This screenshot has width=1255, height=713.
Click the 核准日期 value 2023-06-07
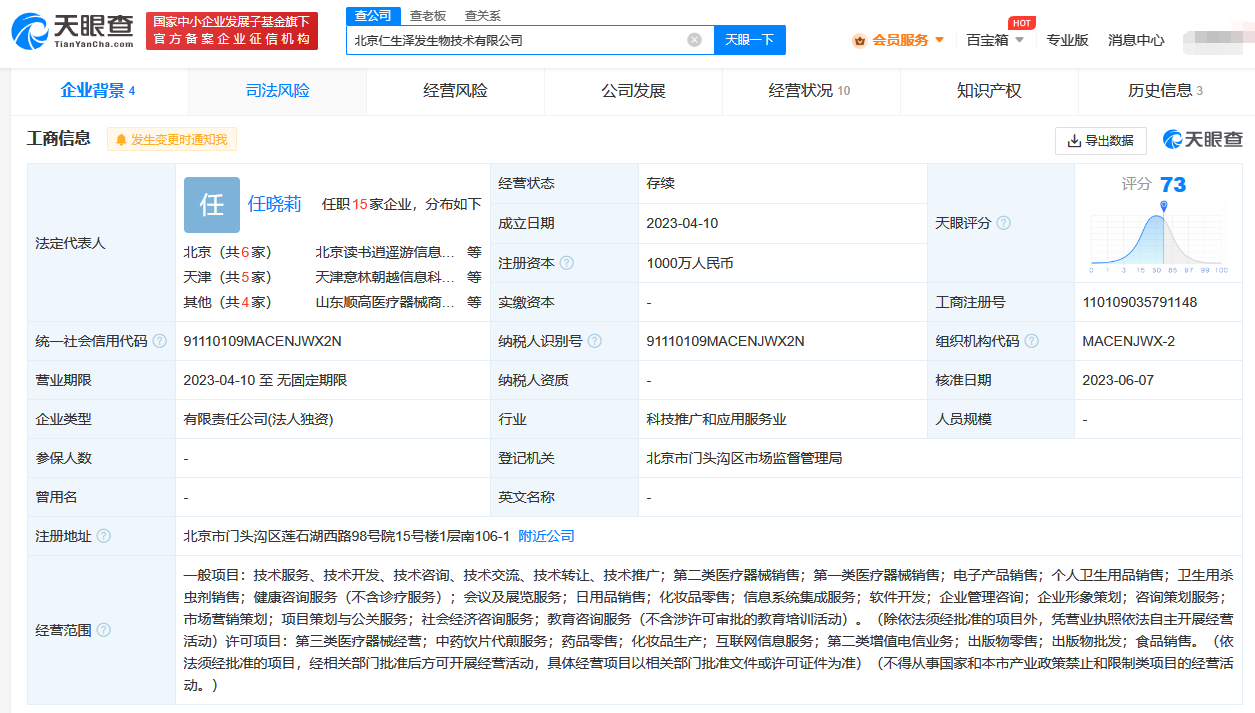click(x=1118, y=380)
